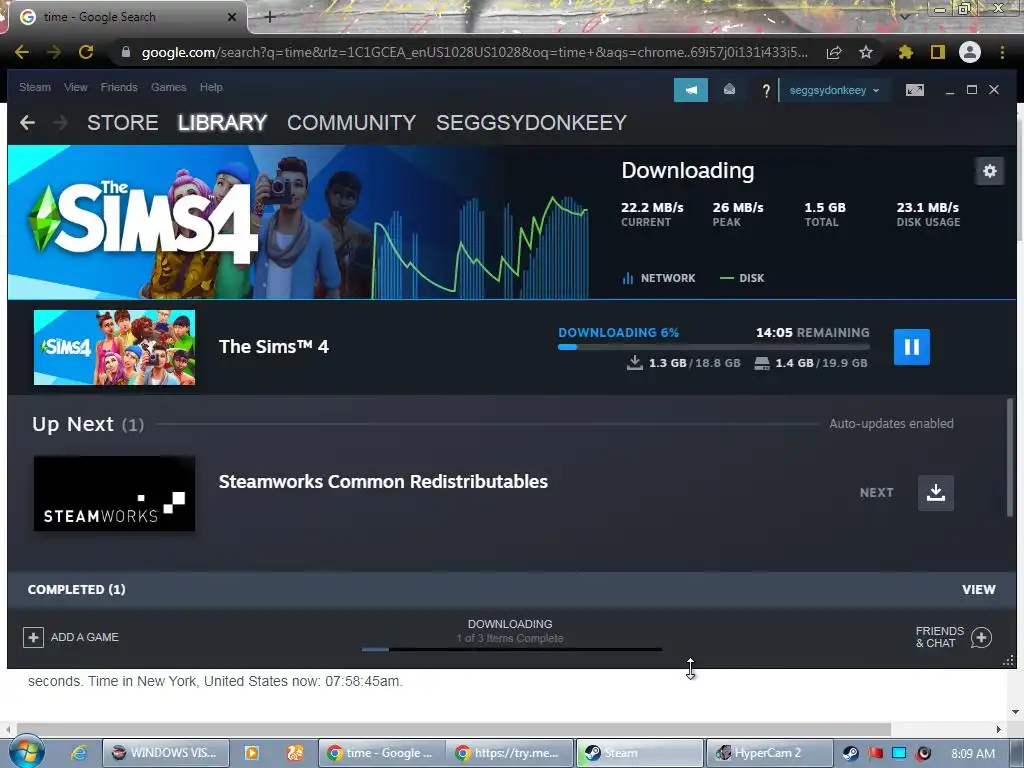1024x768 pixels.
Task: Open Friends & Chat plus icon
Action: click(981, 637)
